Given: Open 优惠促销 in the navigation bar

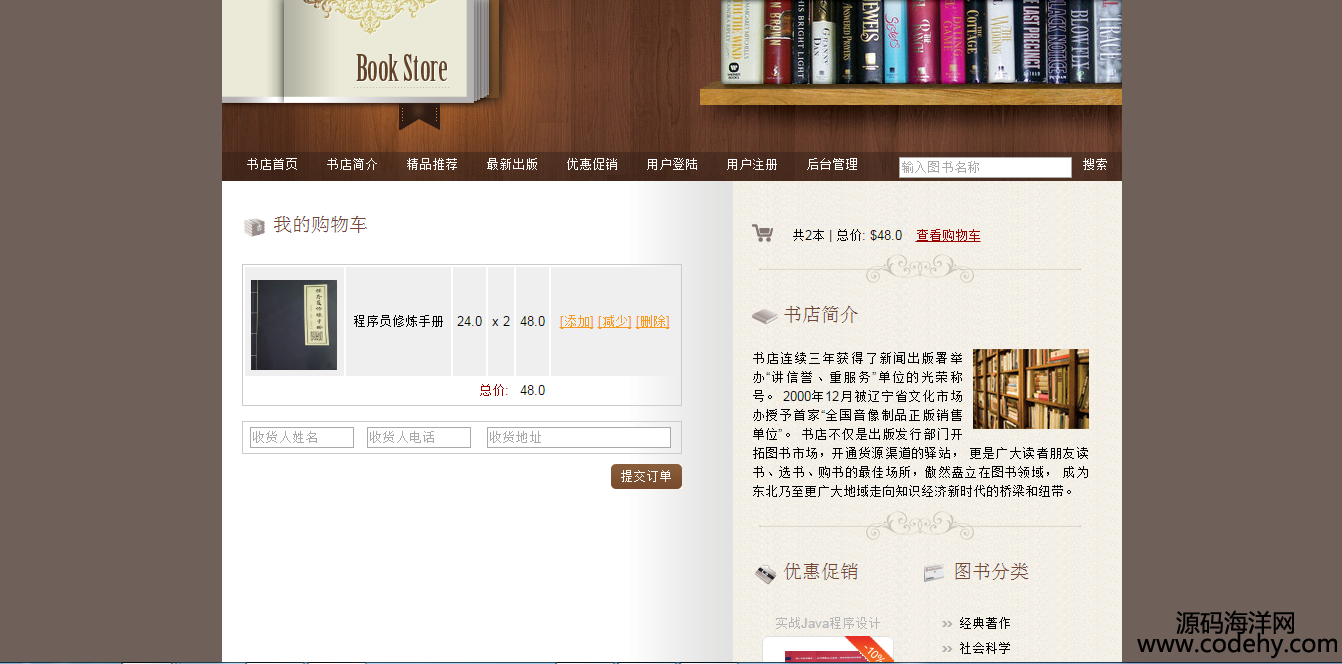Looking at the screenshot, I should click(x=592, y=165).
